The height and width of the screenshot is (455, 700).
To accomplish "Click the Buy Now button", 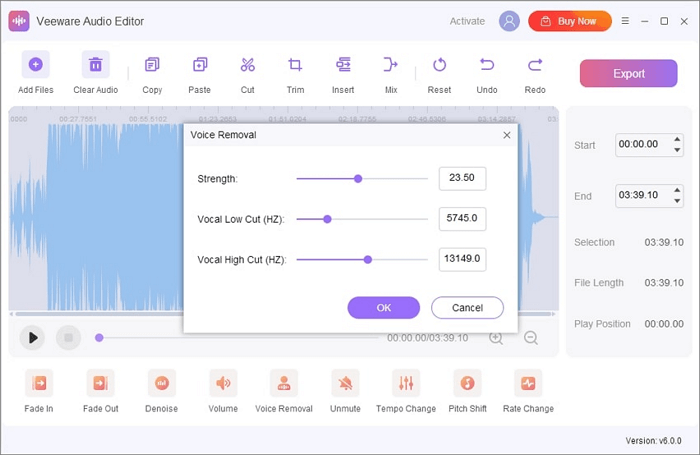I will (570, 21).
